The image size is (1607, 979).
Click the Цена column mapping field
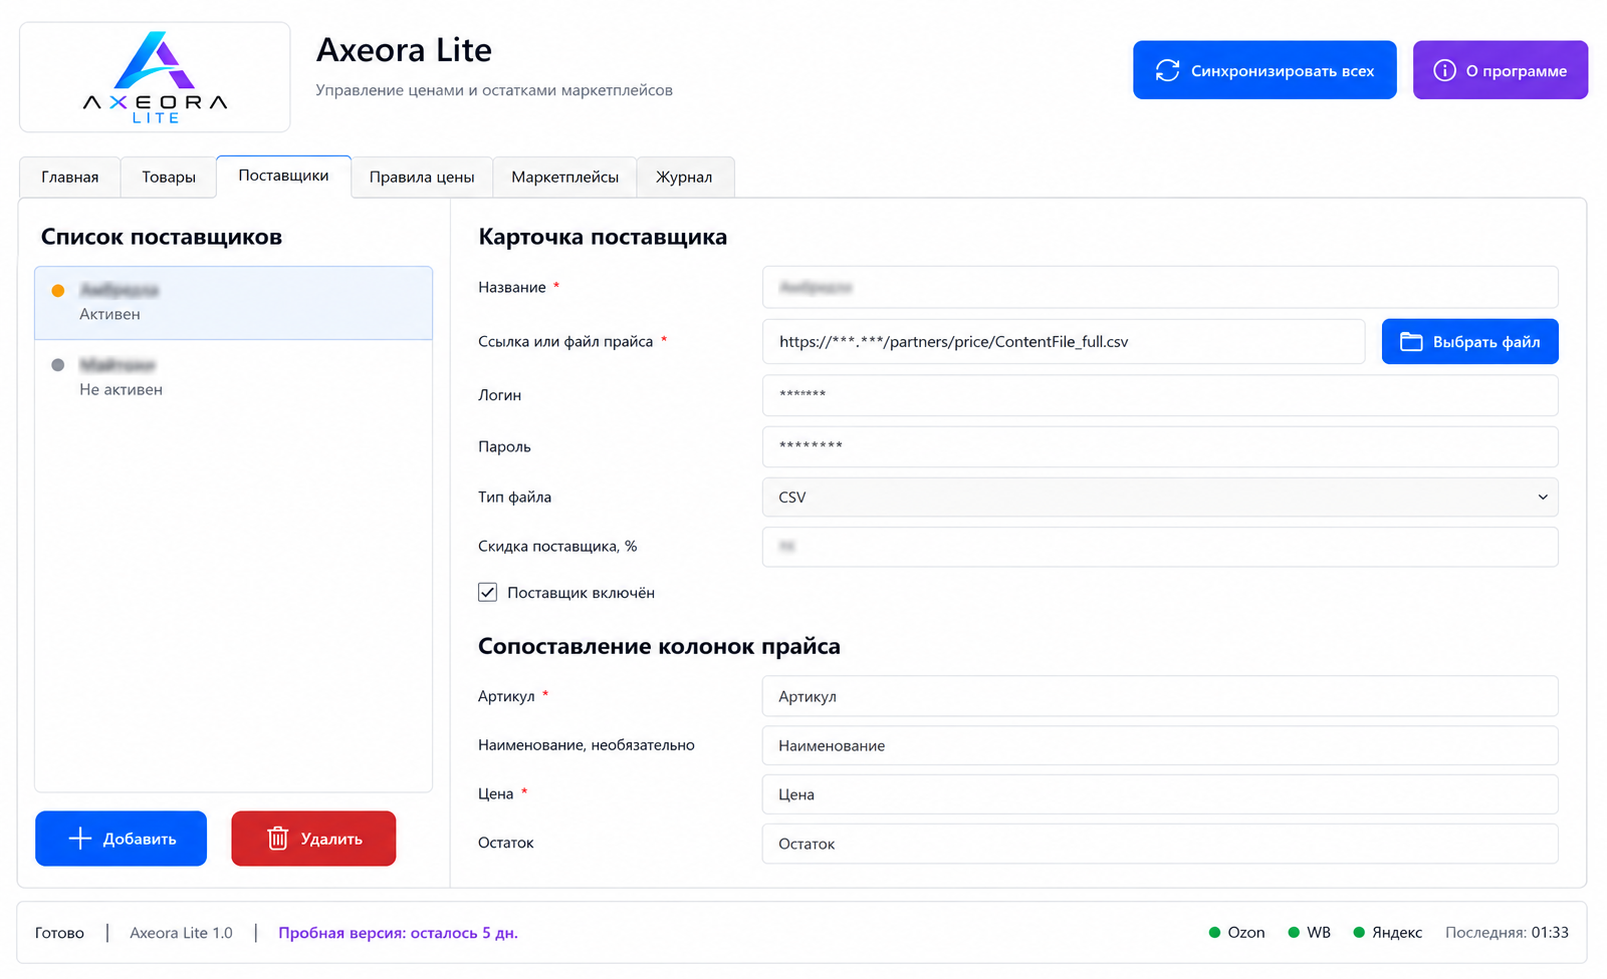pos(1160,794)
